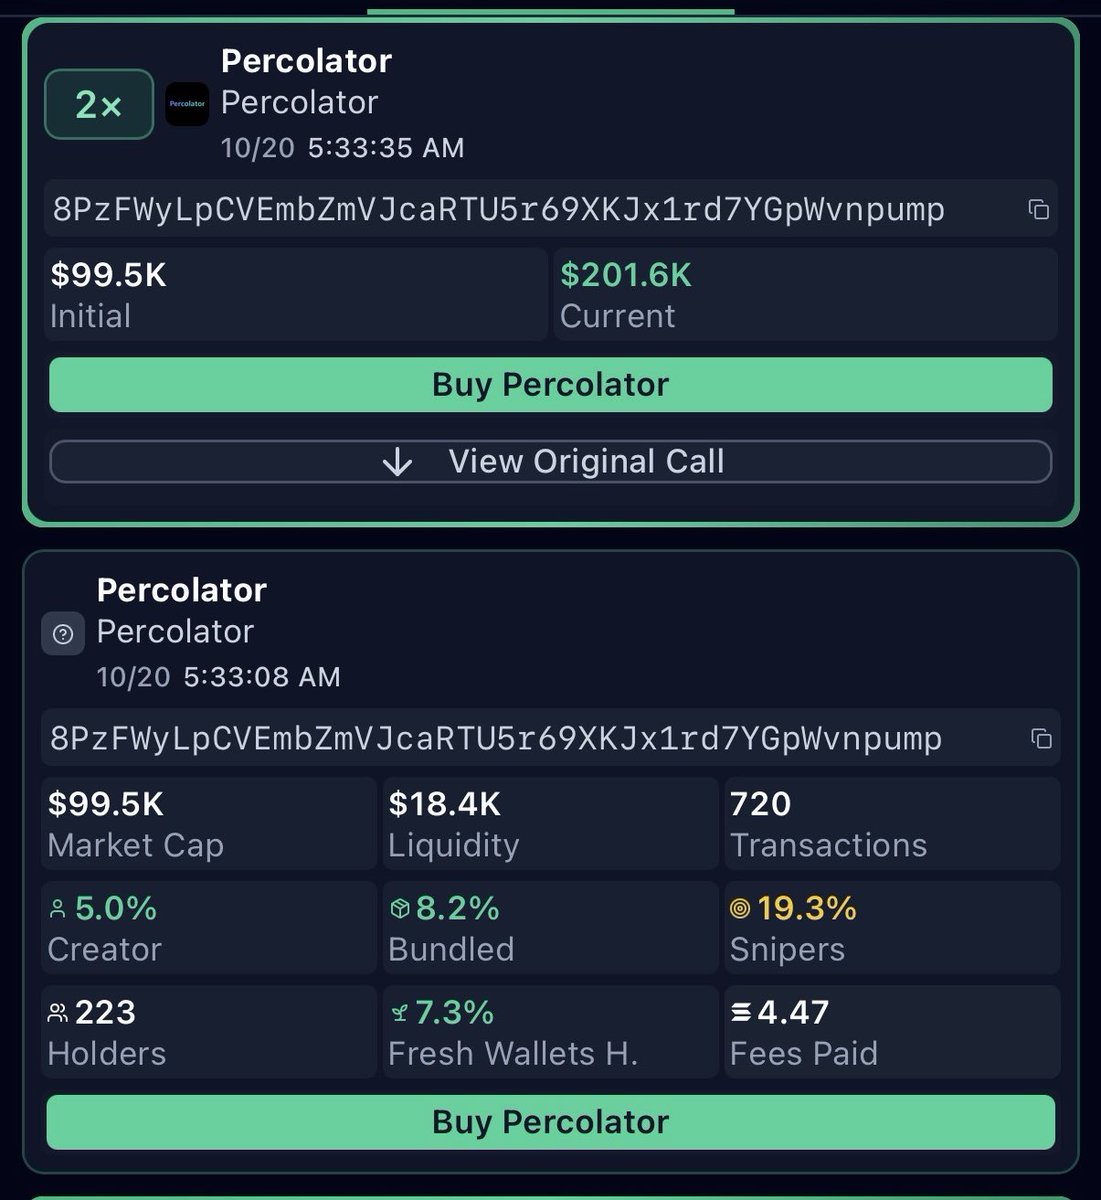1101x1200 pixels.
Task: Click the Fees Paid Solana icon
Action: pos(741,1013)
